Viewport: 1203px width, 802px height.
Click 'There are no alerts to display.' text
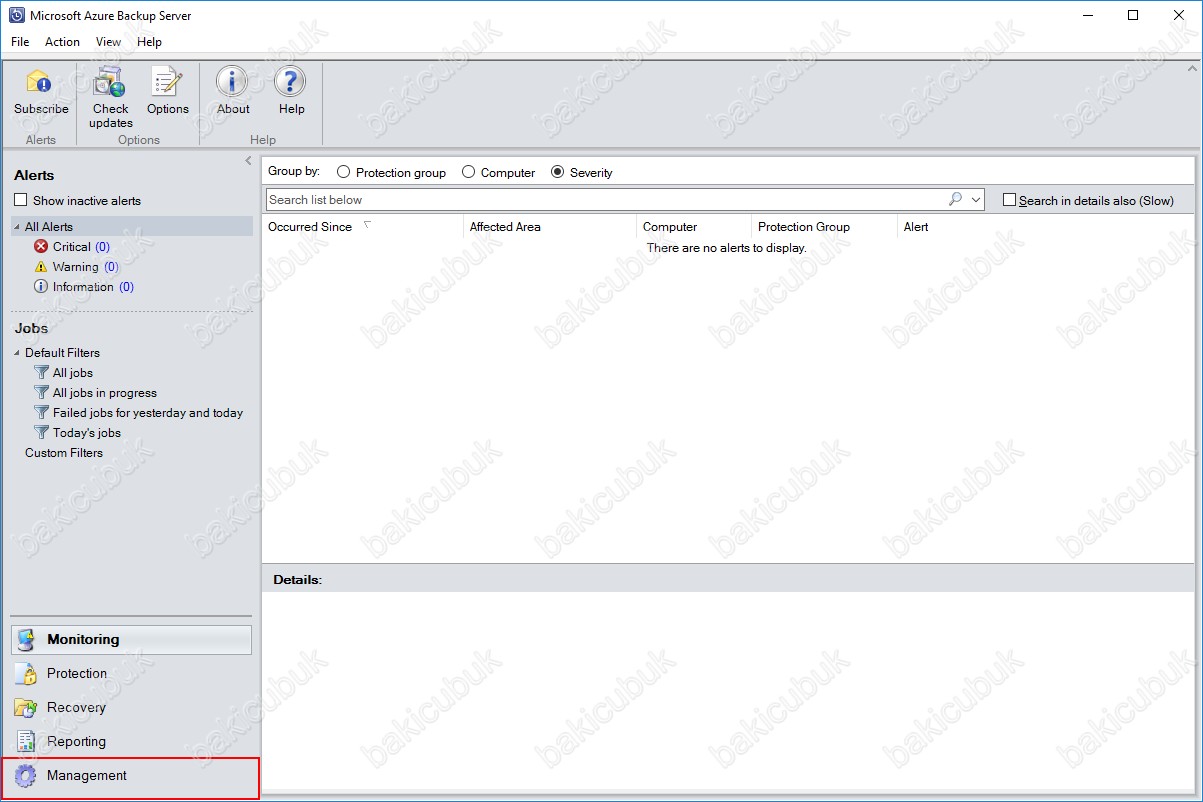coord(726,248)
